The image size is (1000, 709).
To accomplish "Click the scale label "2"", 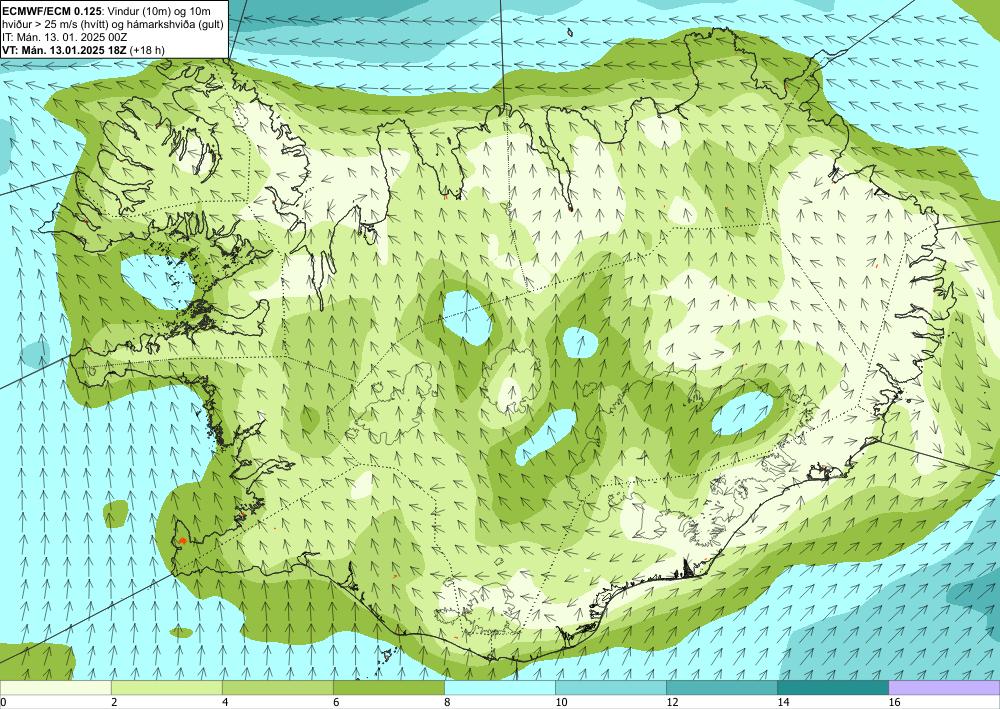I will click(x=114, y=702).
